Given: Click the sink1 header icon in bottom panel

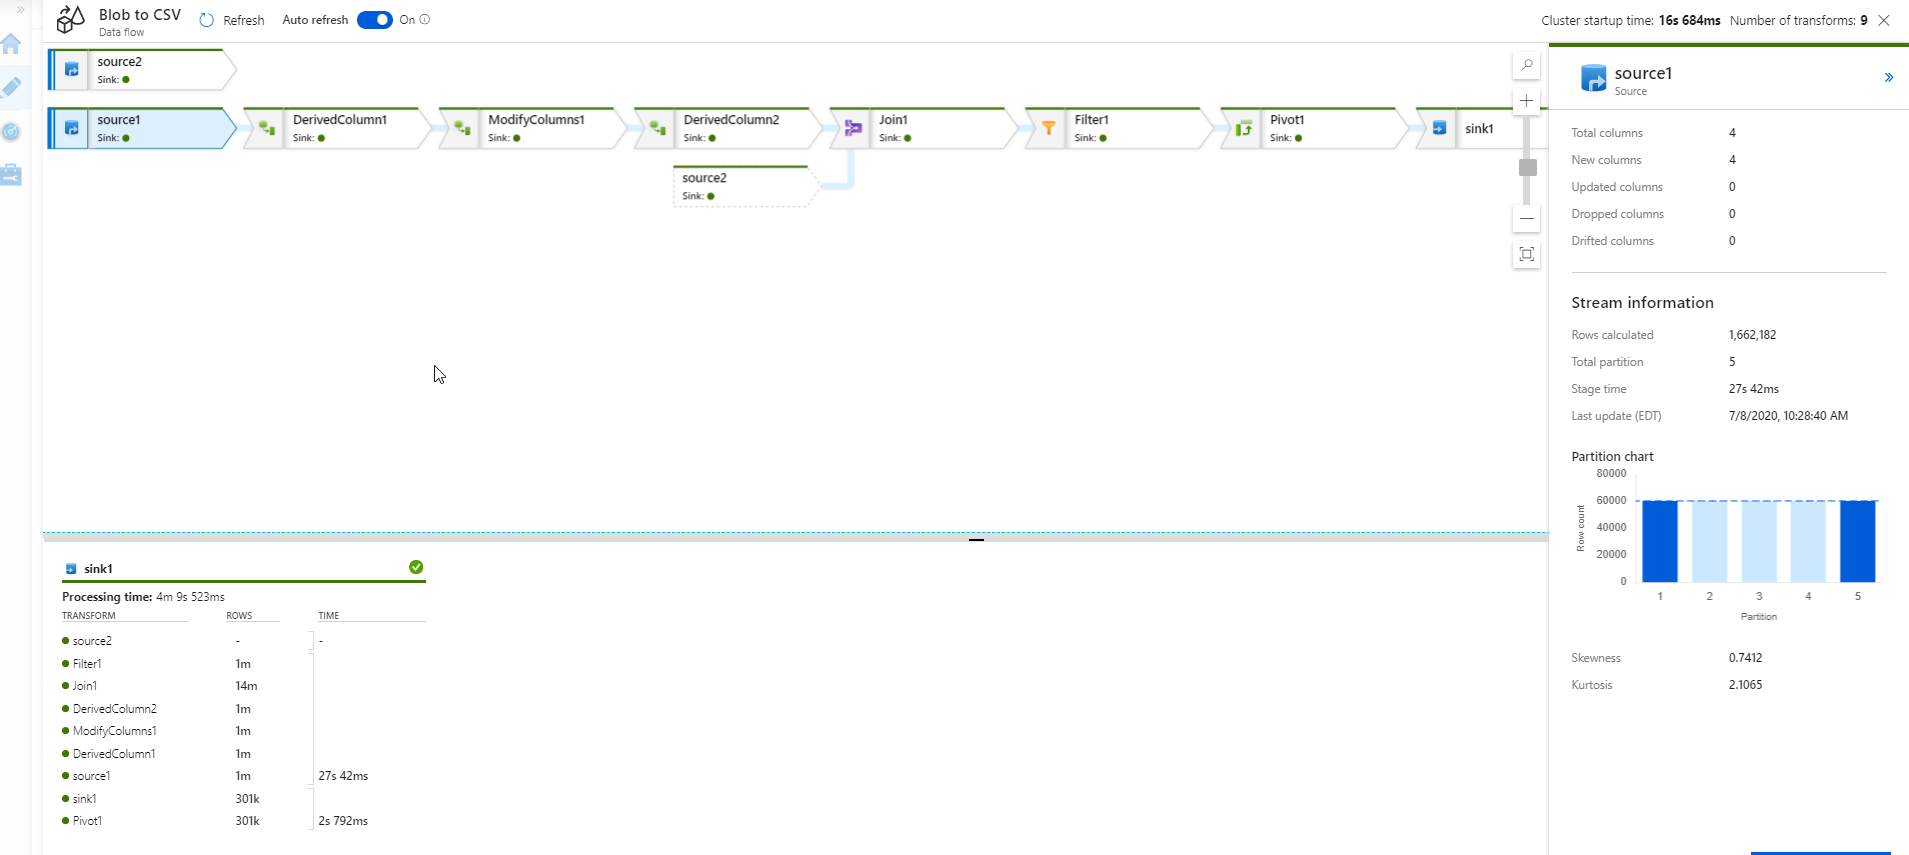Looking at the screenshot, I should [71, 569].
